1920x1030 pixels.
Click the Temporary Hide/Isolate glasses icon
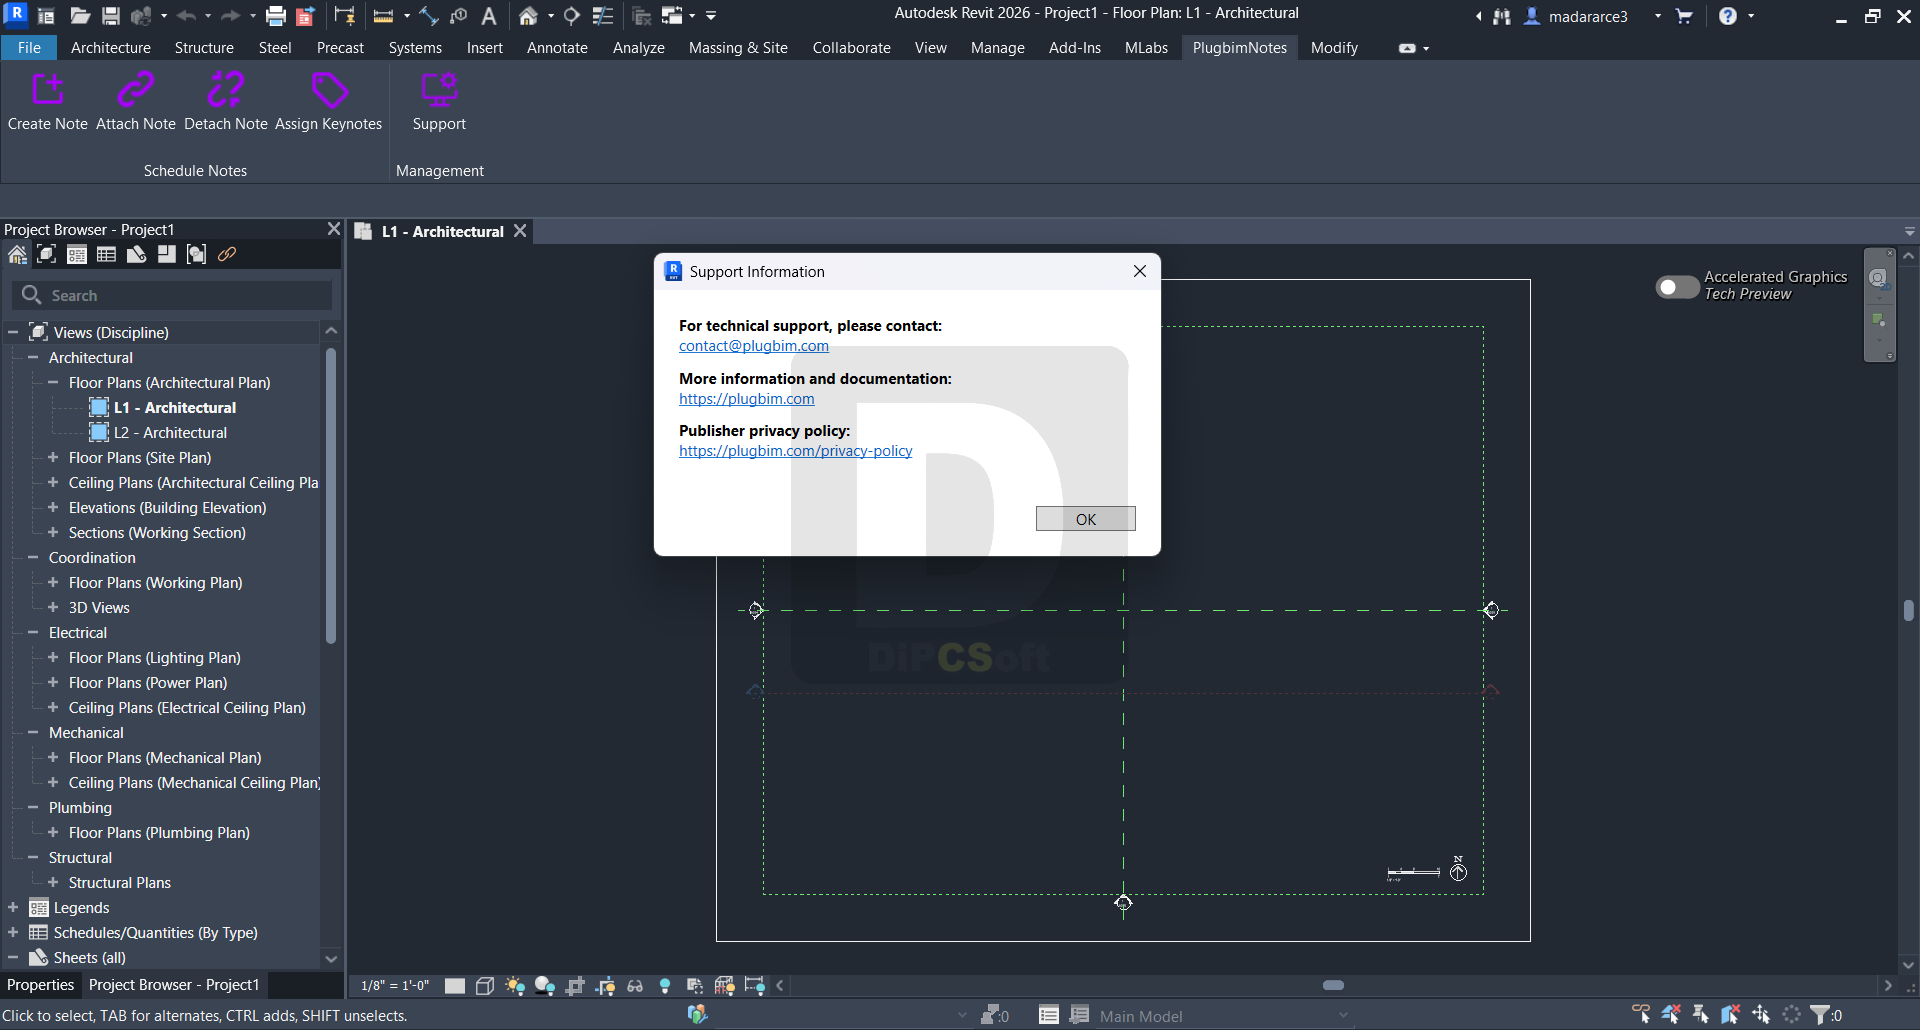pyautogui.click(x=635, y=986)
